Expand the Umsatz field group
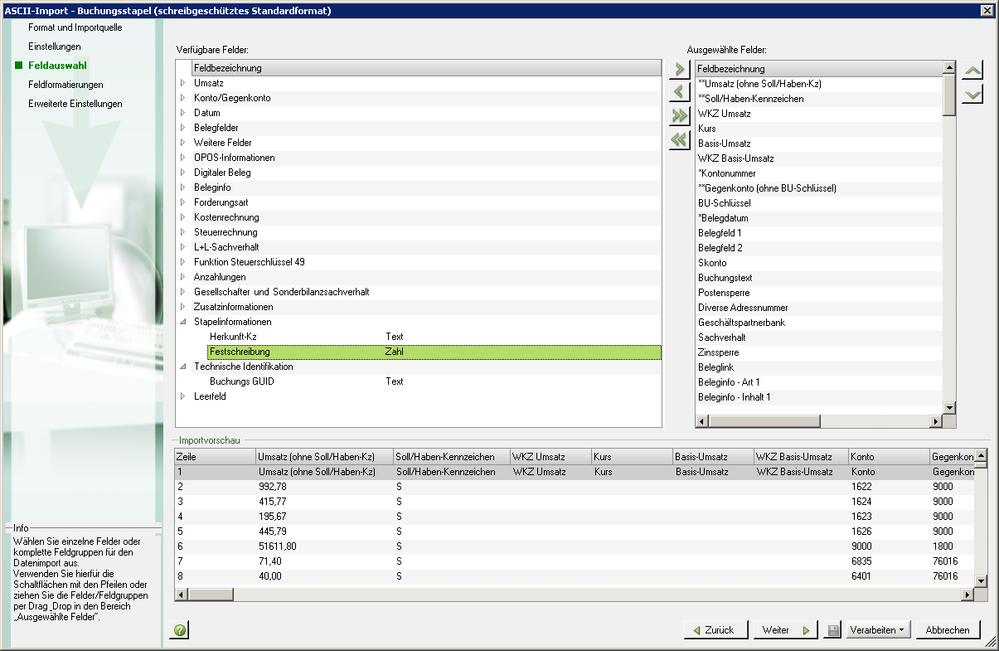 click(x=183, y=83)
